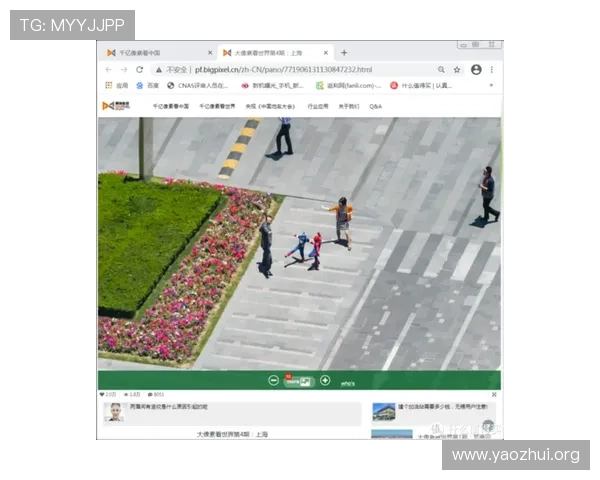600x480 pixels.
Task: Open the CNAS bookmark
Action: (x=197, y=85)
